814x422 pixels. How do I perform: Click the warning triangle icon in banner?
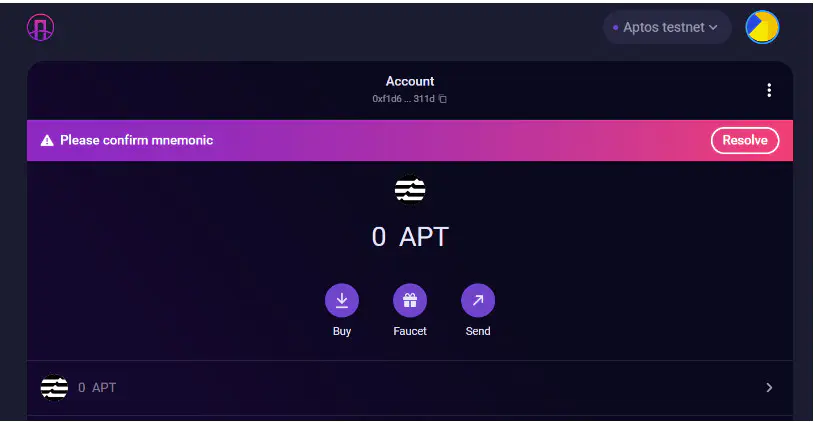pyautogui.click(x=47, y=141)
